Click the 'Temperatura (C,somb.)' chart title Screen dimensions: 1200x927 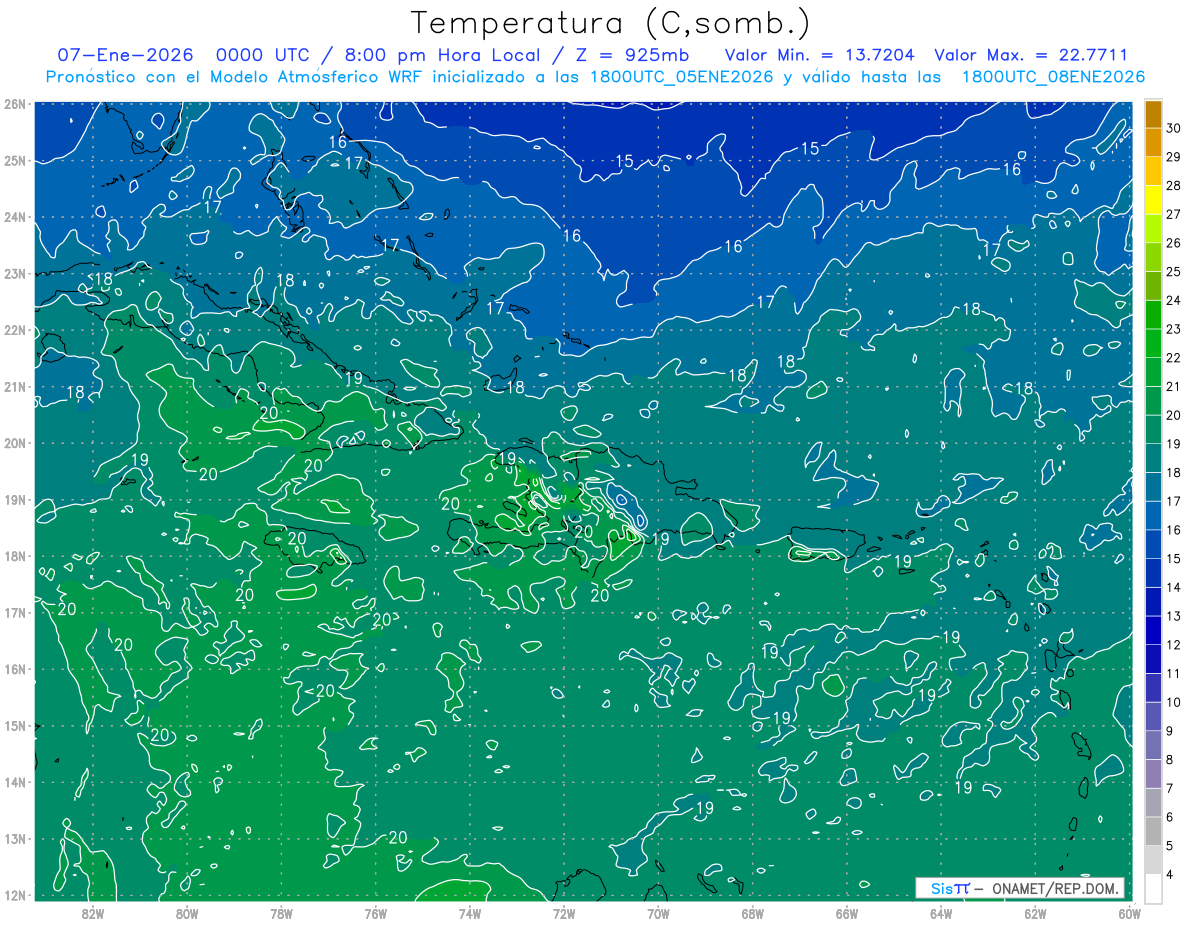click(610, 23)
